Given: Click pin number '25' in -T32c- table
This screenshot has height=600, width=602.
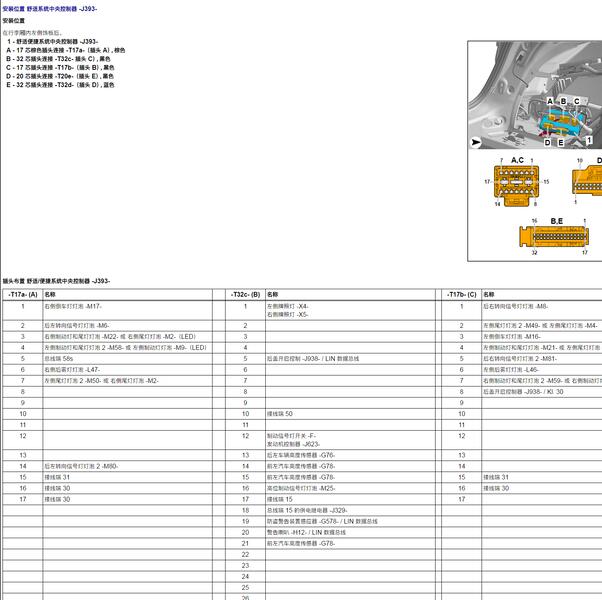Looking at the screenshot, I should tap(245, 588).
